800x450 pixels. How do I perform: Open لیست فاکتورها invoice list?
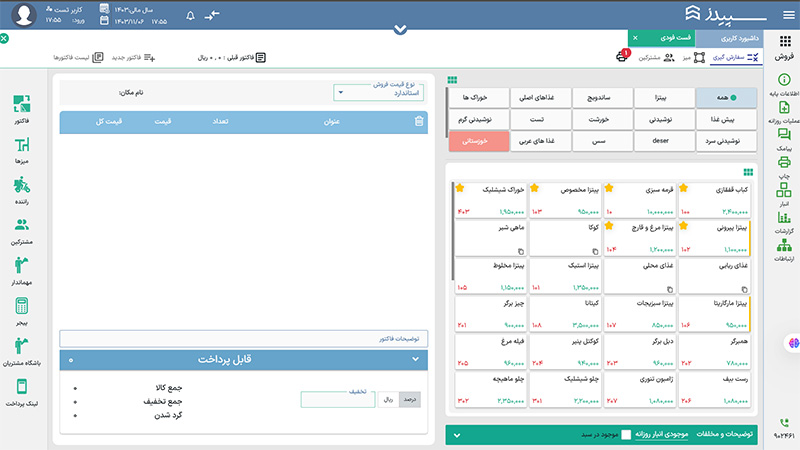[78, 58]
